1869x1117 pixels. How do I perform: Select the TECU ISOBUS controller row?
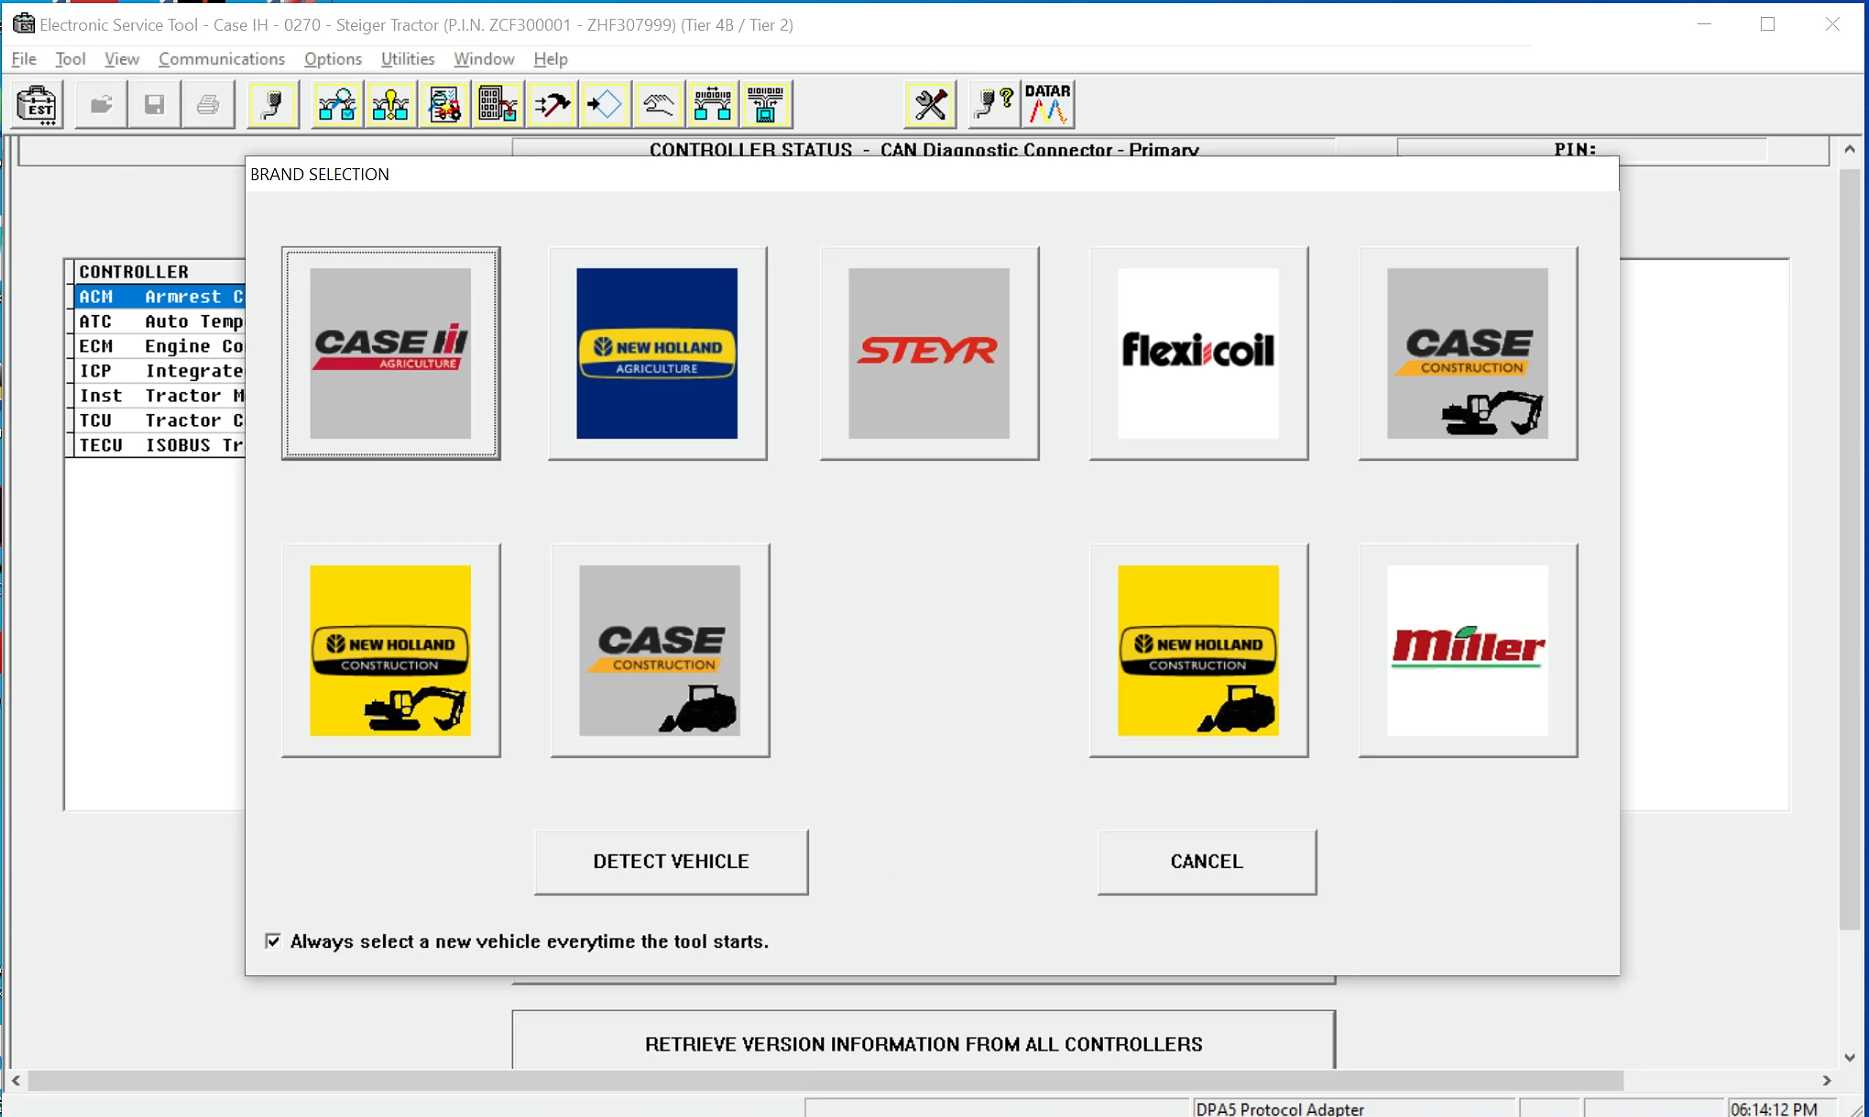(x=160, y=445)
